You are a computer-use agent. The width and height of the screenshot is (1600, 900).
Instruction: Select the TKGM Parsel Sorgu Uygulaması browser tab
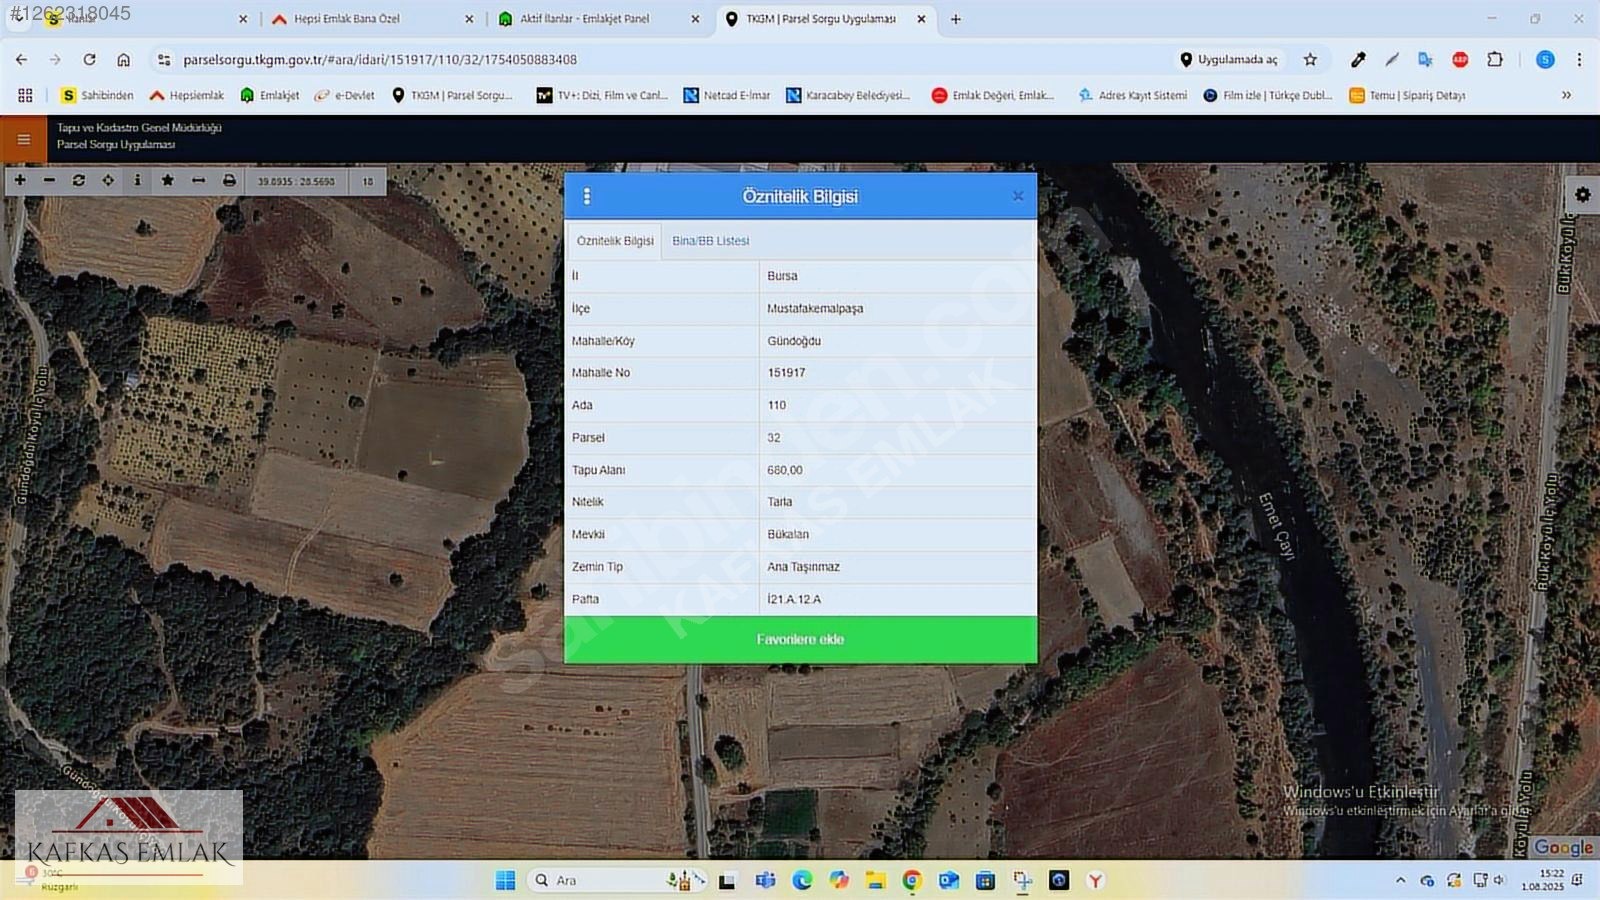click(x=821, y=19)
